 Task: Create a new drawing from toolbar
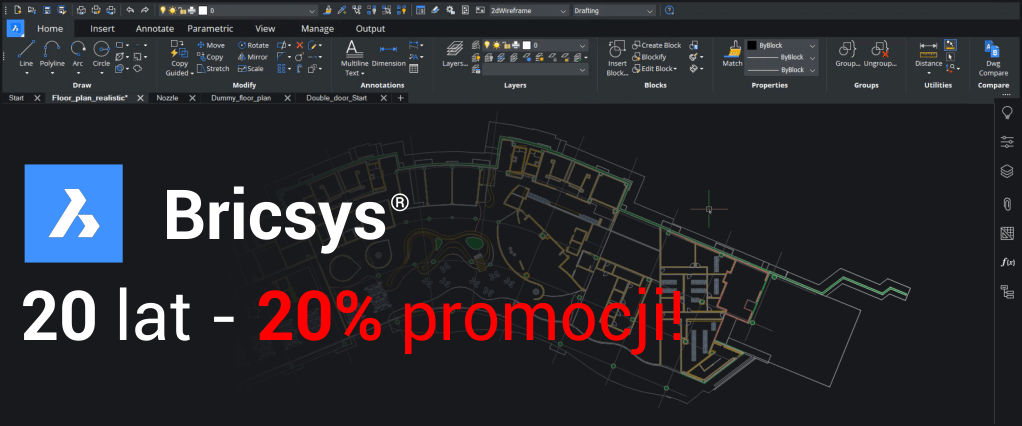[x=18, y=10]
